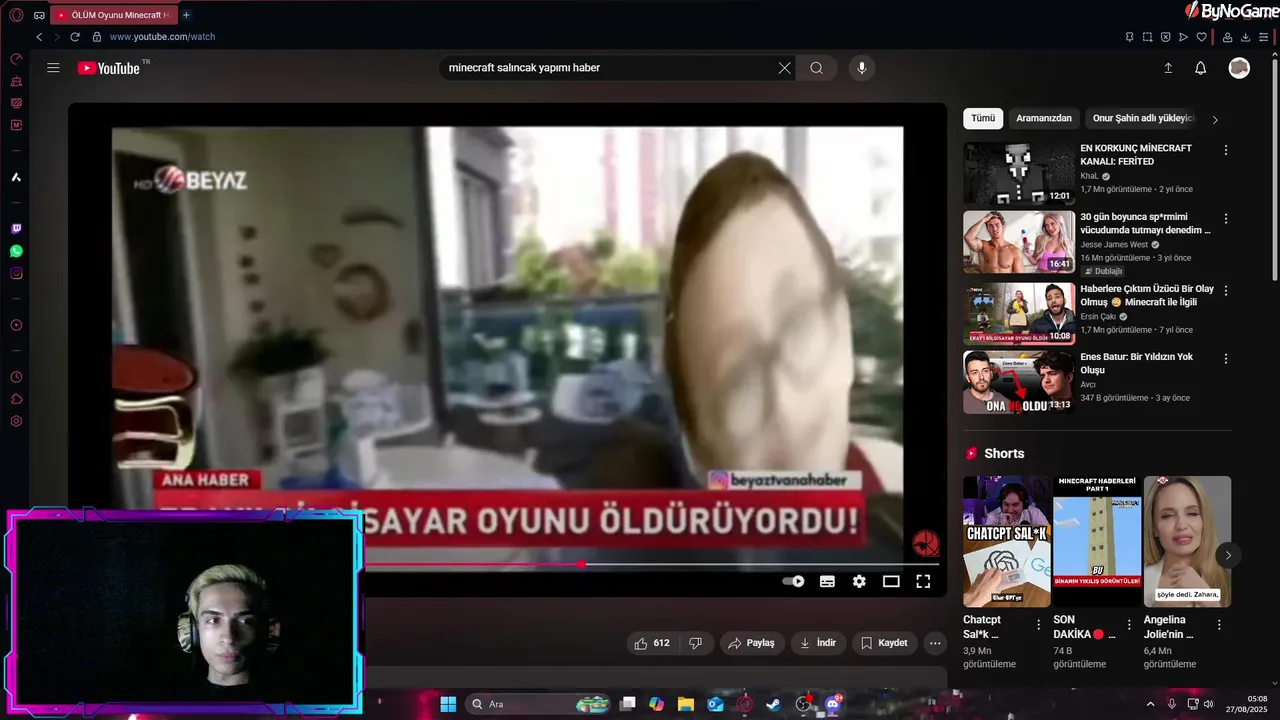This screenshot has height=720, width=1280.
Task: Open the Opera easy setup sliders icon
Action: [1264, 37]
